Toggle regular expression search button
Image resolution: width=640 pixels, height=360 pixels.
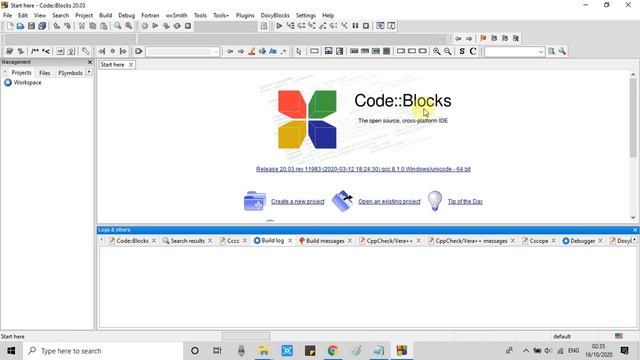point(283,51)
